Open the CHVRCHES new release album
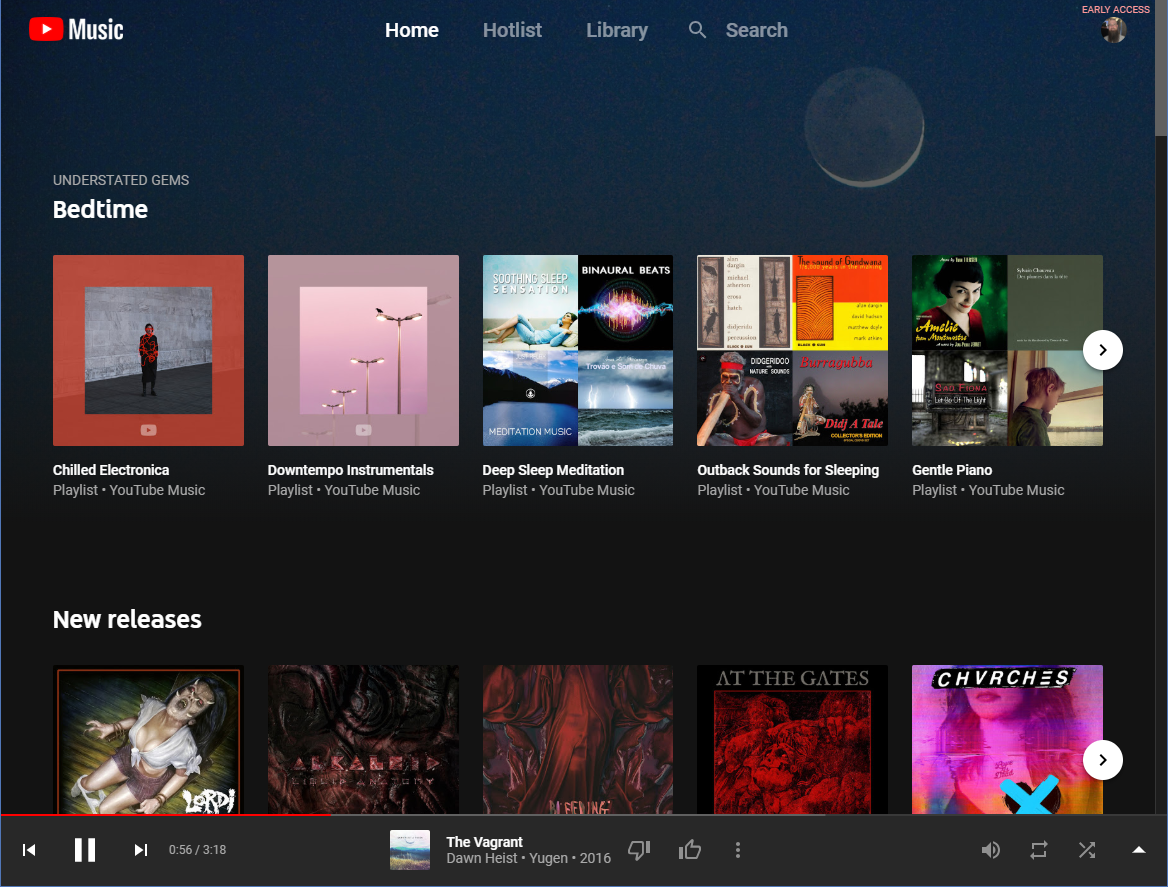Viewport: 1168px width, 887px height. pos(1007,739)
